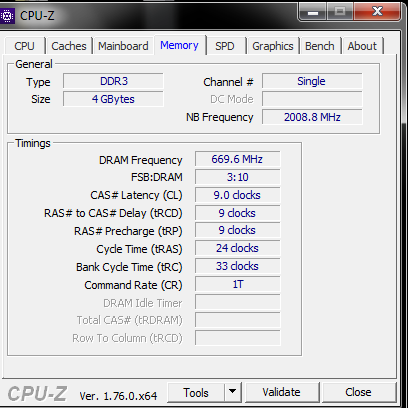Close CPU-Z with the title bar X
This screenshot has height=408, width=408.
click(x=377, y=12)
